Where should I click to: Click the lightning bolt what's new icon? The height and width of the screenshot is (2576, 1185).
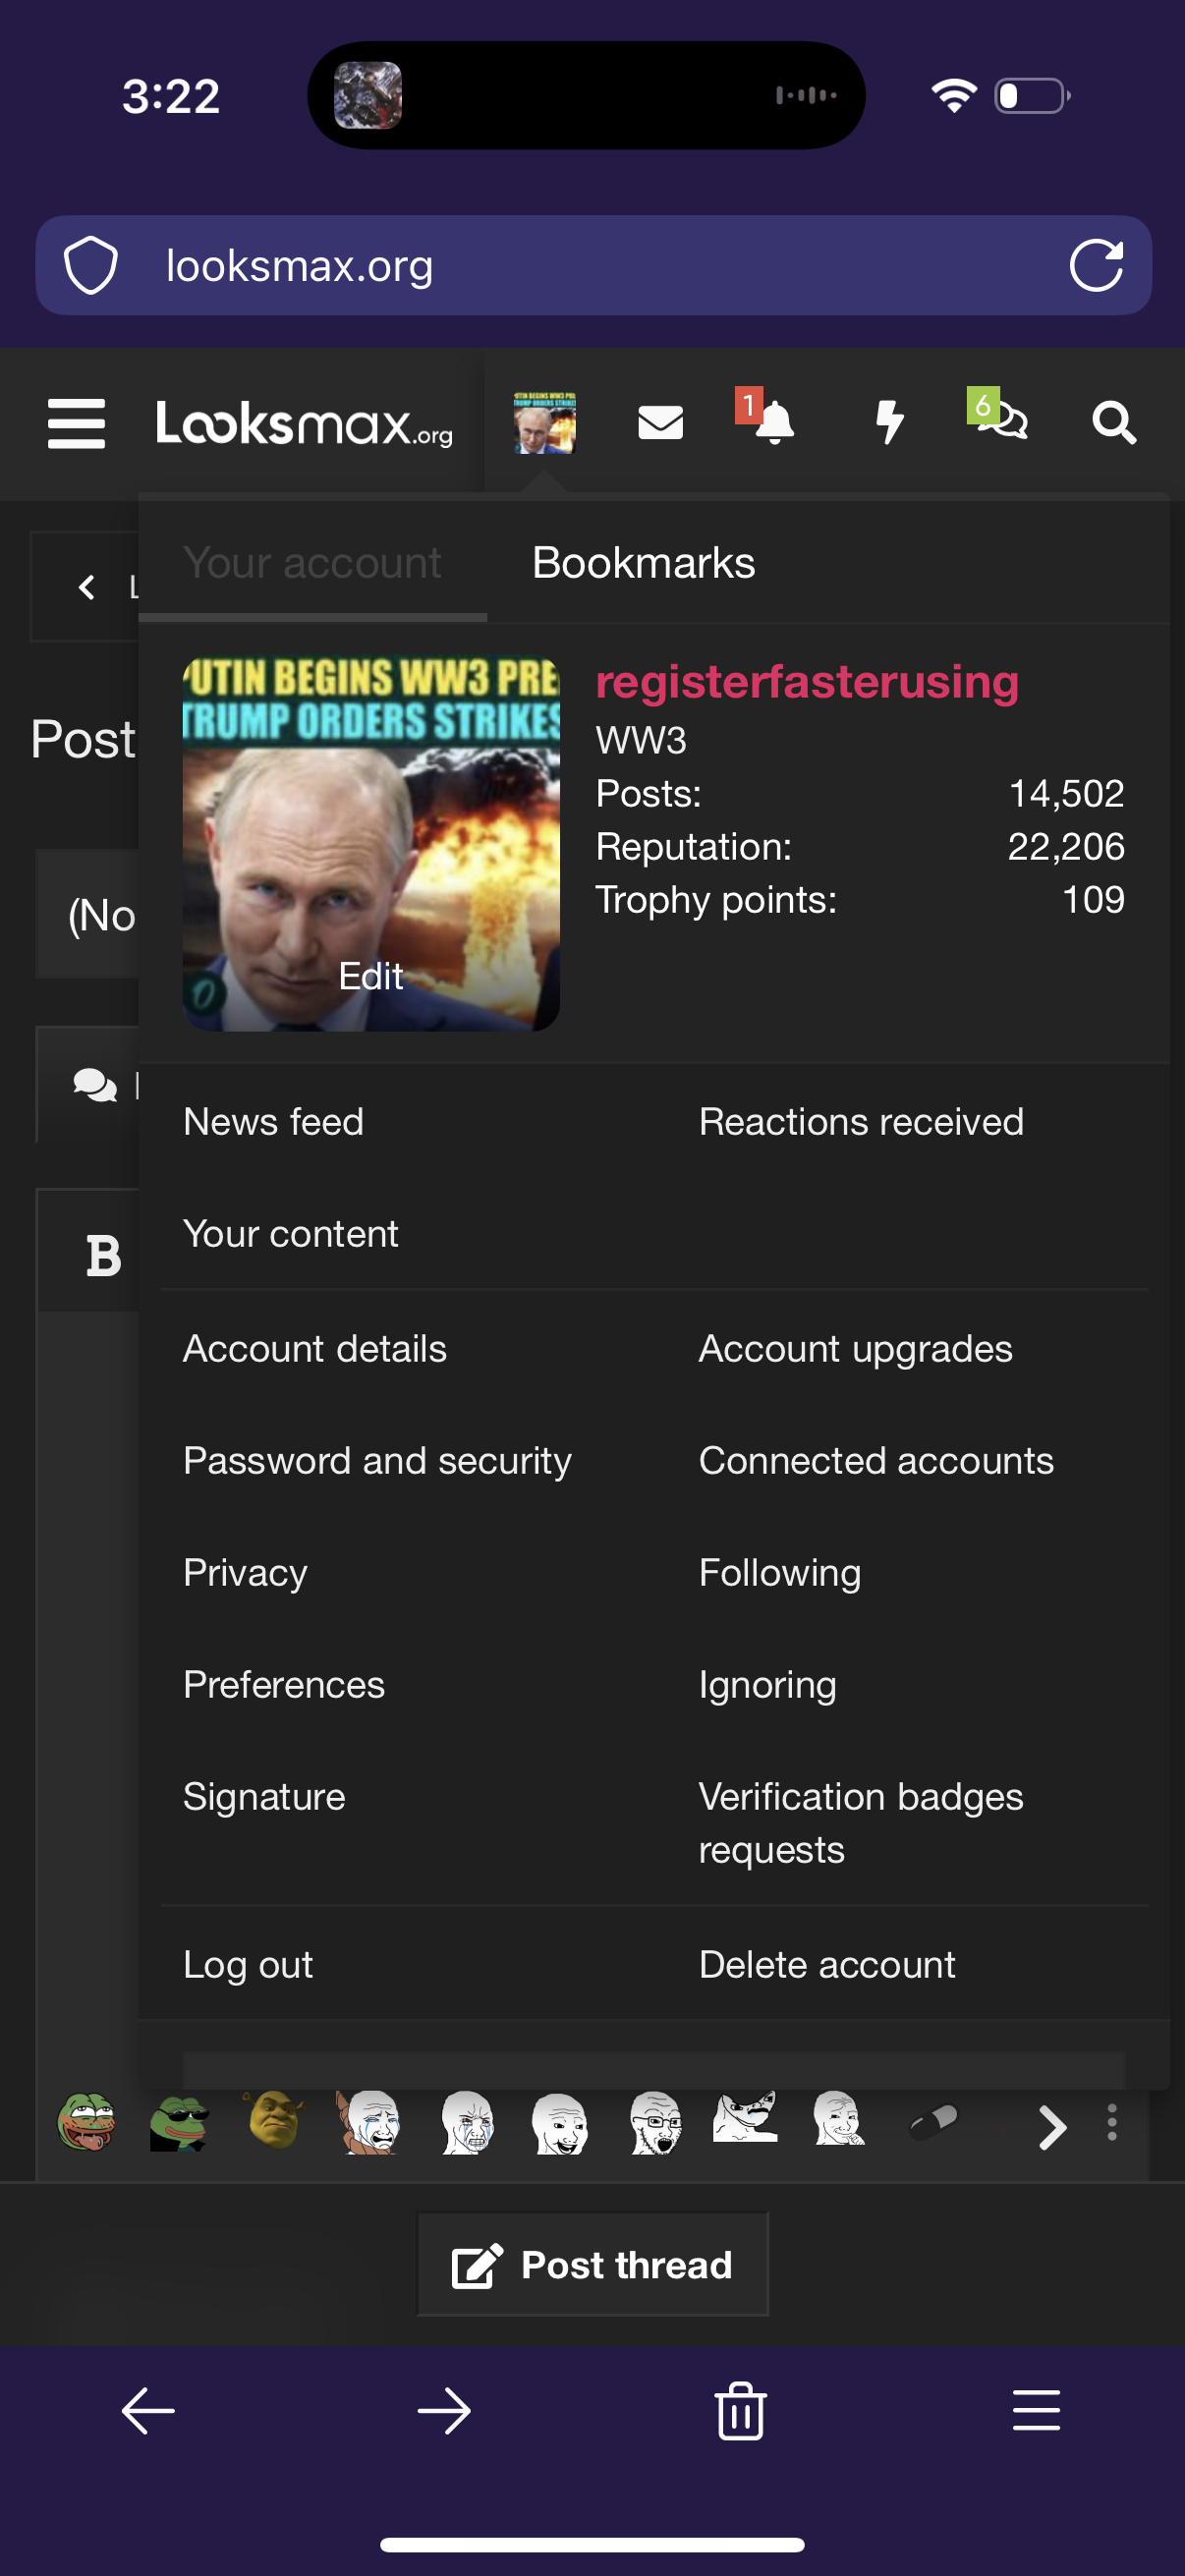point(889,423)
